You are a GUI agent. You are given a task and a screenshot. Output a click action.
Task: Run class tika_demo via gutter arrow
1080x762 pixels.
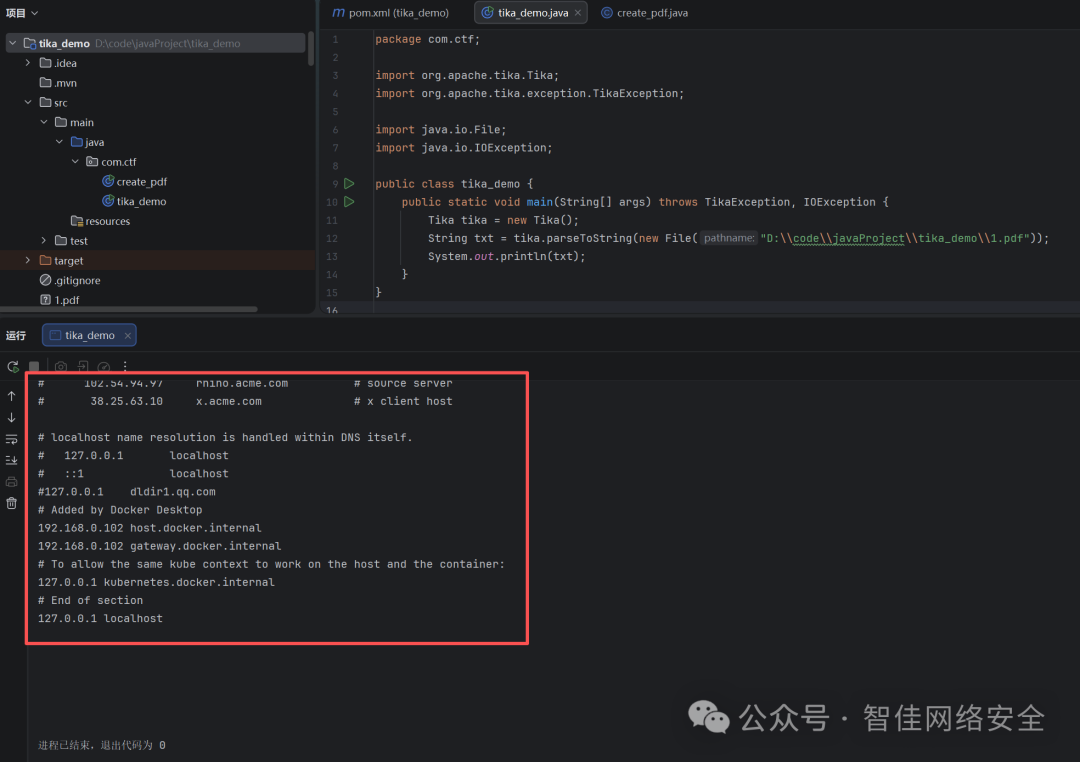point(349,184)
